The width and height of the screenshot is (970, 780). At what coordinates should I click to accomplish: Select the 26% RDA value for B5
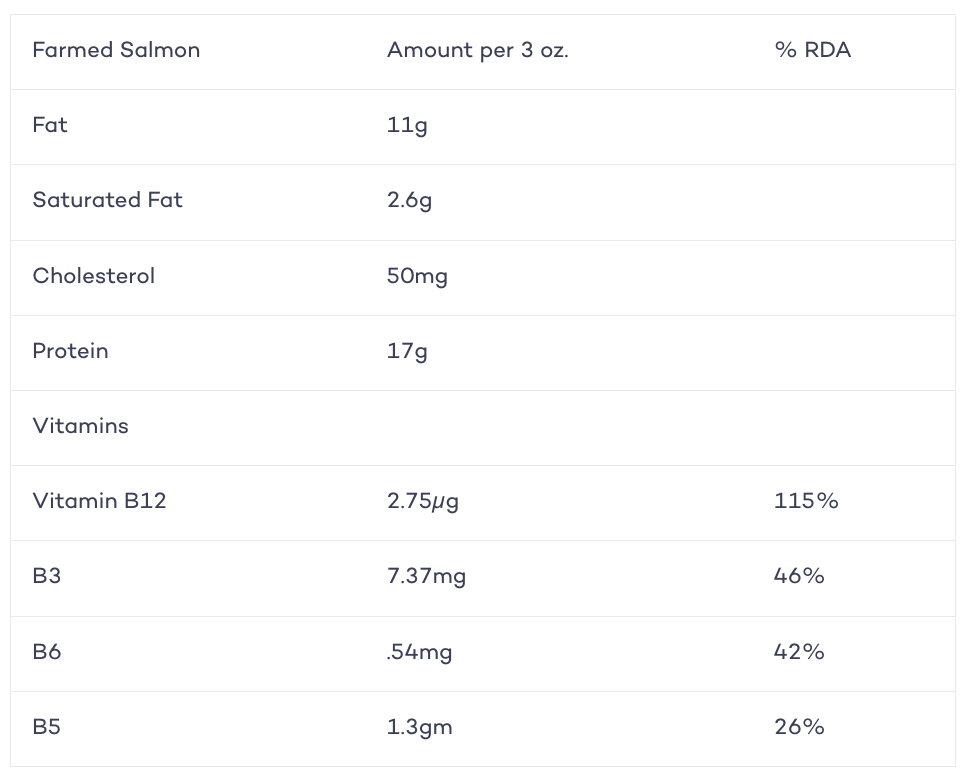coord(799,727)
